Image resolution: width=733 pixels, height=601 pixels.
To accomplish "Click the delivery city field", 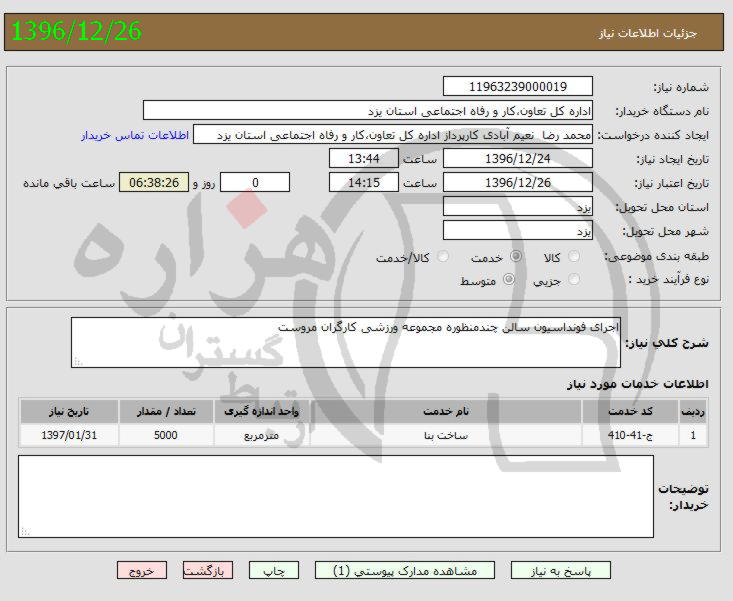I will coord(517,230).
